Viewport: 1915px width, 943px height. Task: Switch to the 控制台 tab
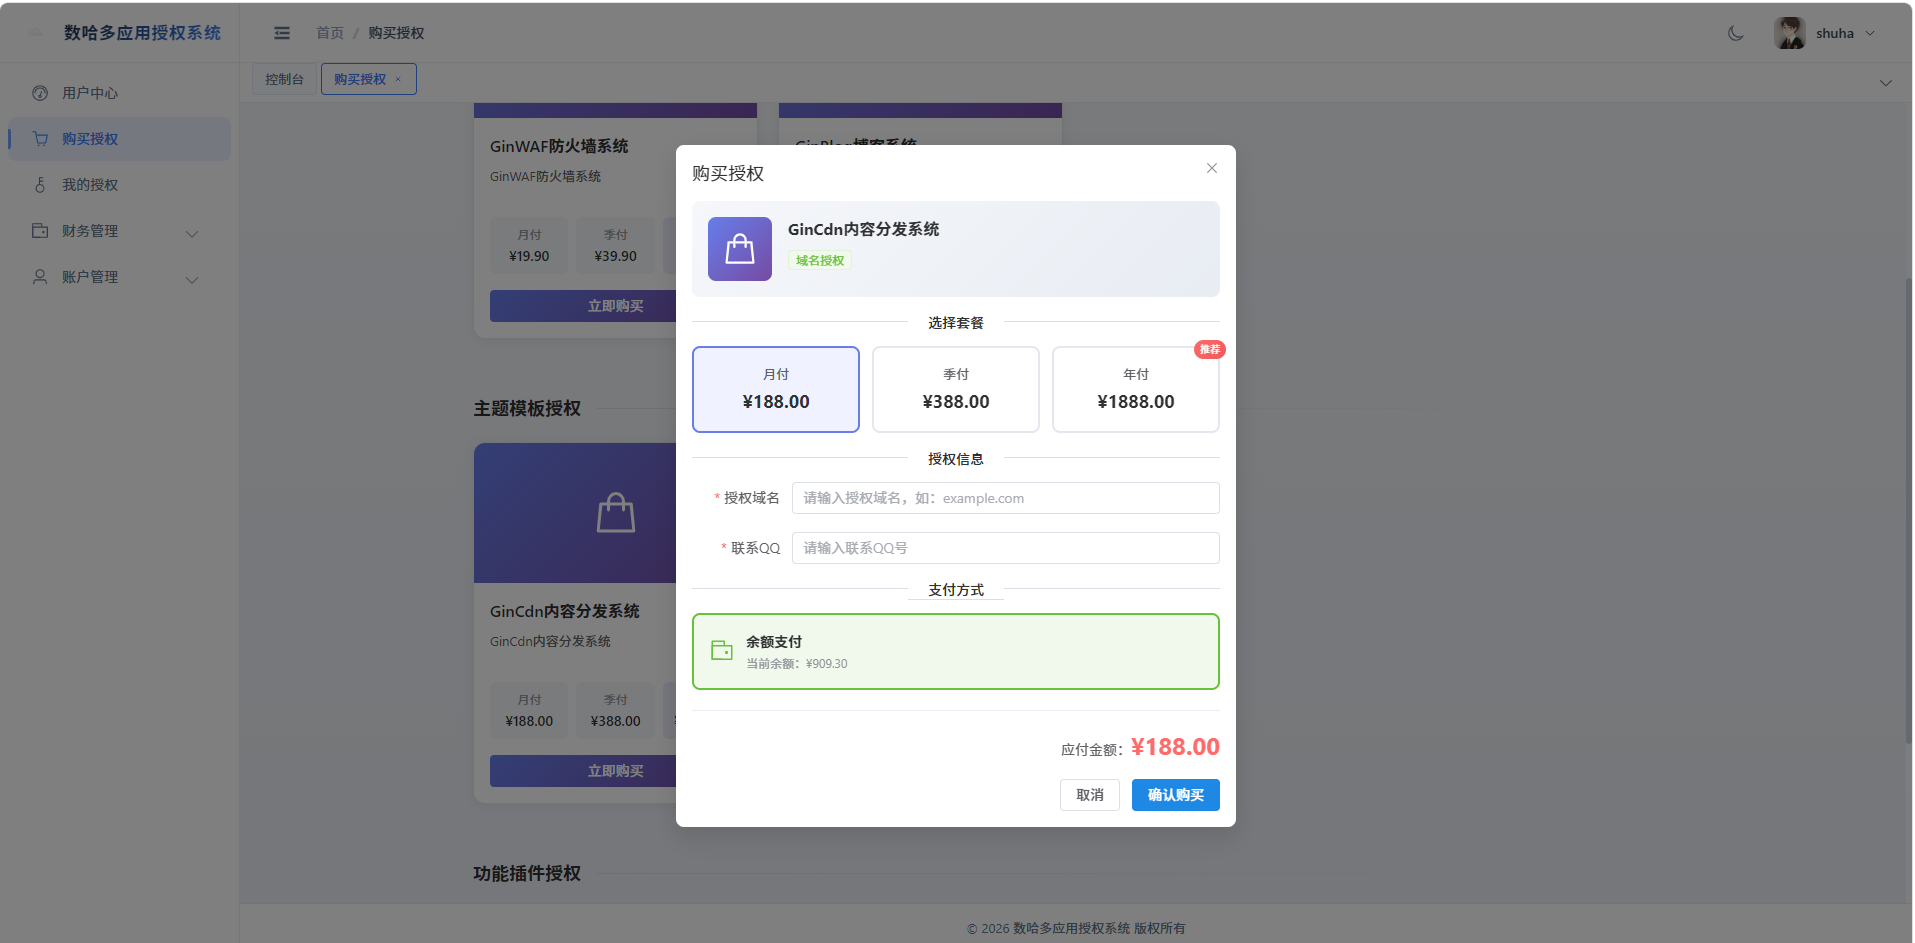pyautogui.click(x=284, y=79)
